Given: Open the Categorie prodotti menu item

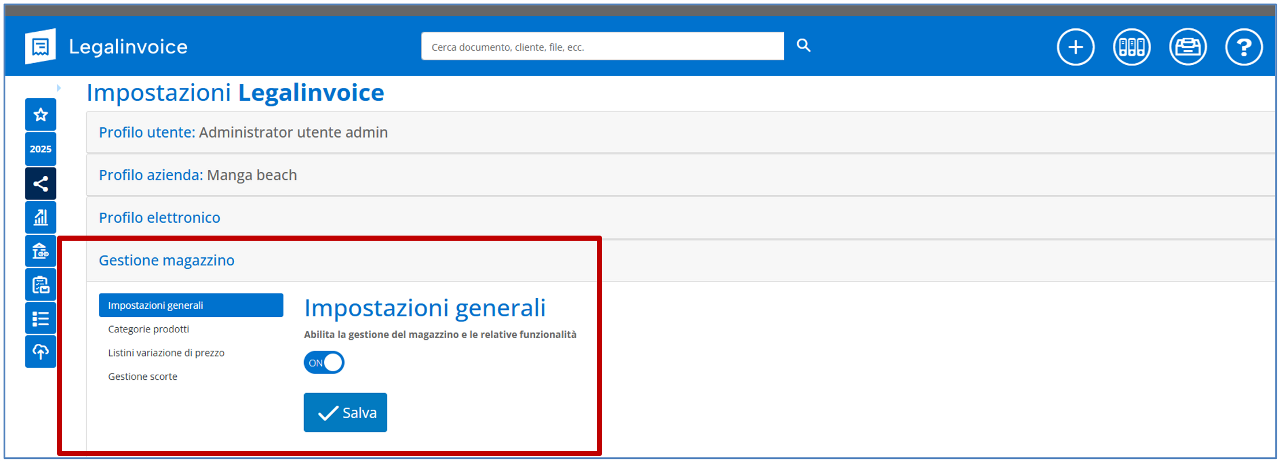Looking at the screenshot, I should pyautogui.click(x=149, y=329).
